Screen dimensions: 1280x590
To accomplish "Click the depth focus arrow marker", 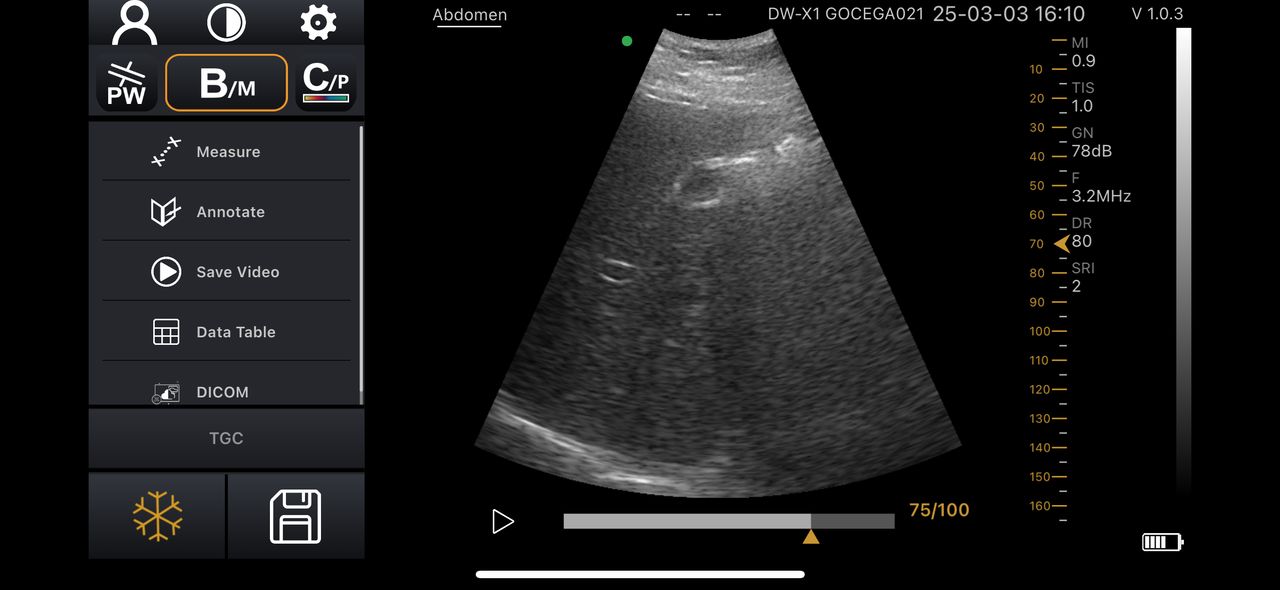I will (x=1061, y=244).
